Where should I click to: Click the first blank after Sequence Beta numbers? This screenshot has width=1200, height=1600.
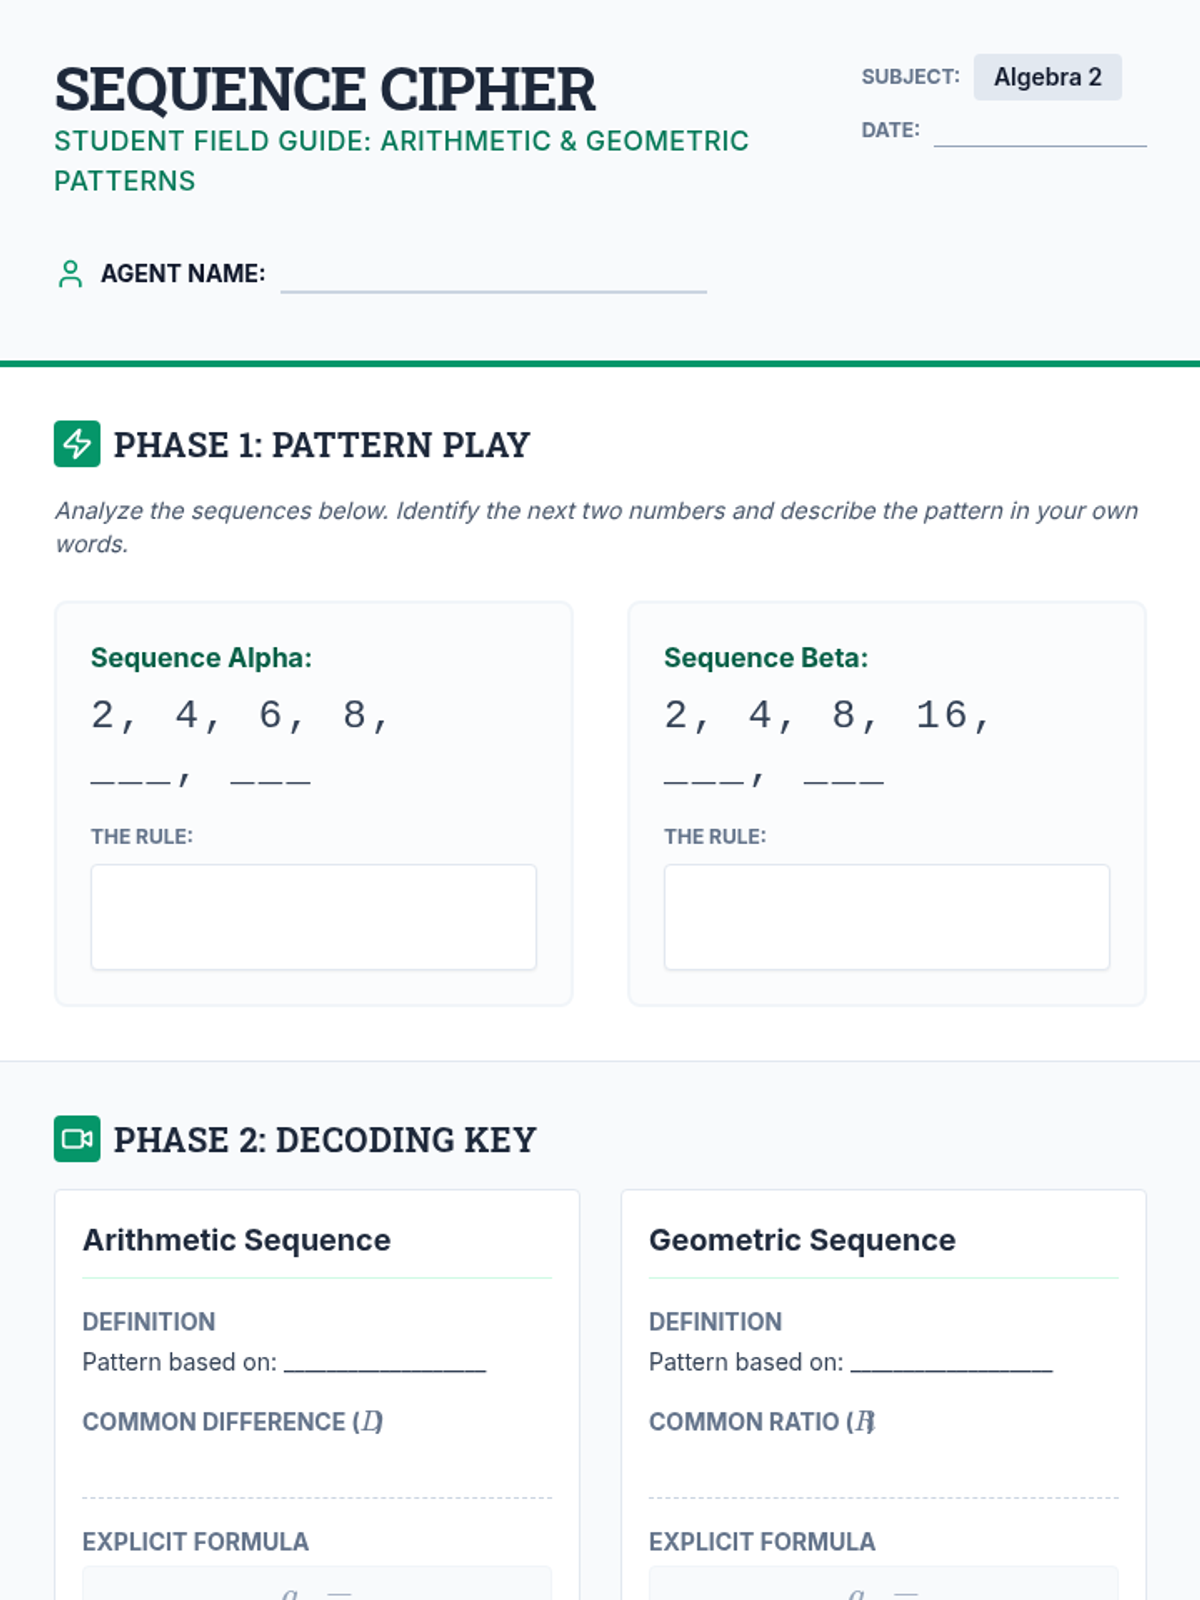coord(704,778)
